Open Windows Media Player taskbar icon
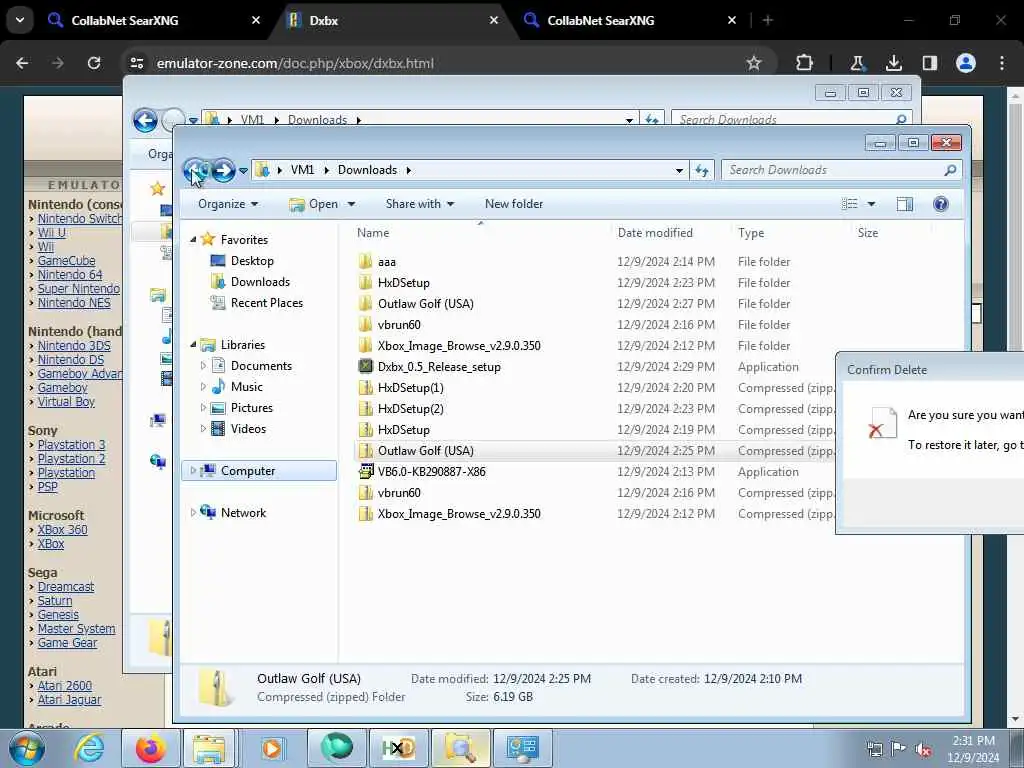Screen dimensions: 1024x768 [272, 748]
